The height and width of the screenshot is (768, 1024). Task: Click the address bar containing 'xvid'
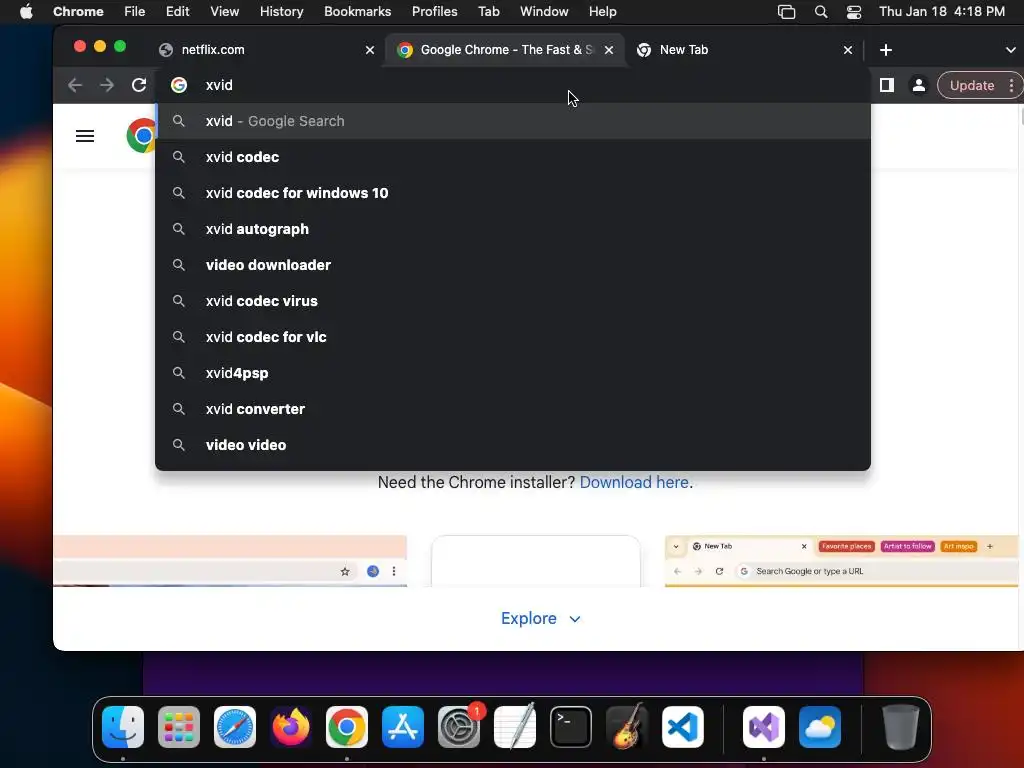513,86
